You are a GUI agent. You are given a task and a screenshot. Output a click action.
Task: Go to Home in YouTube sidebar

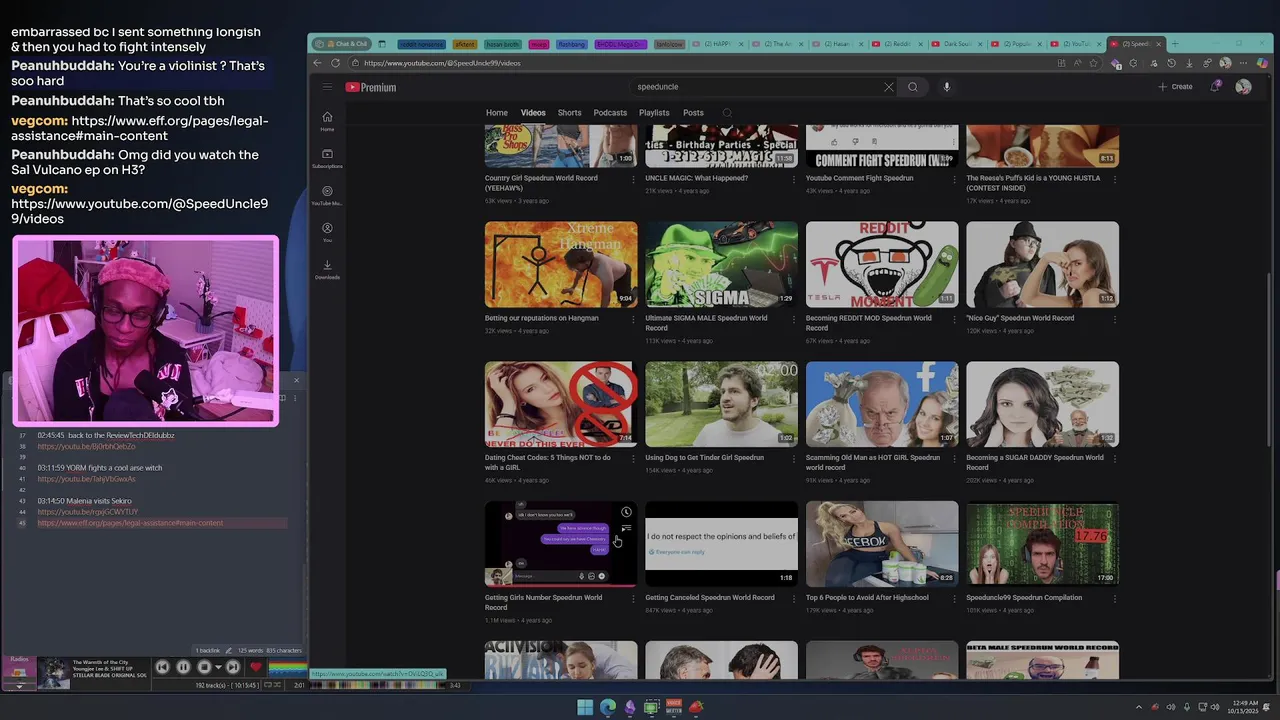(327, 121)
